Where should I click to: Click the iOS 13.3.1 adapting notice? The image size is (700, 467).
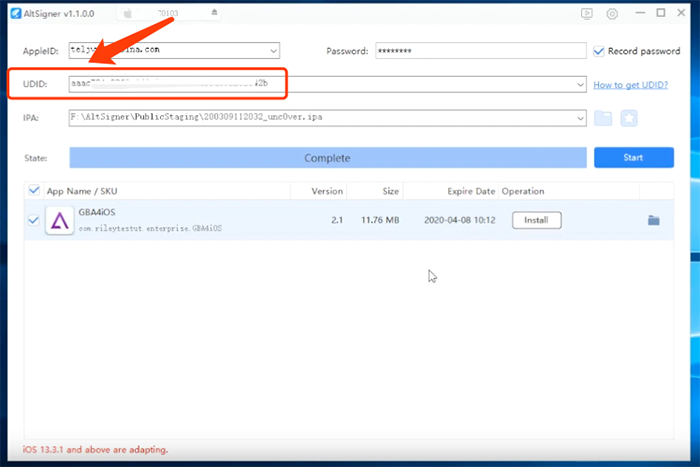click(96, 450)
